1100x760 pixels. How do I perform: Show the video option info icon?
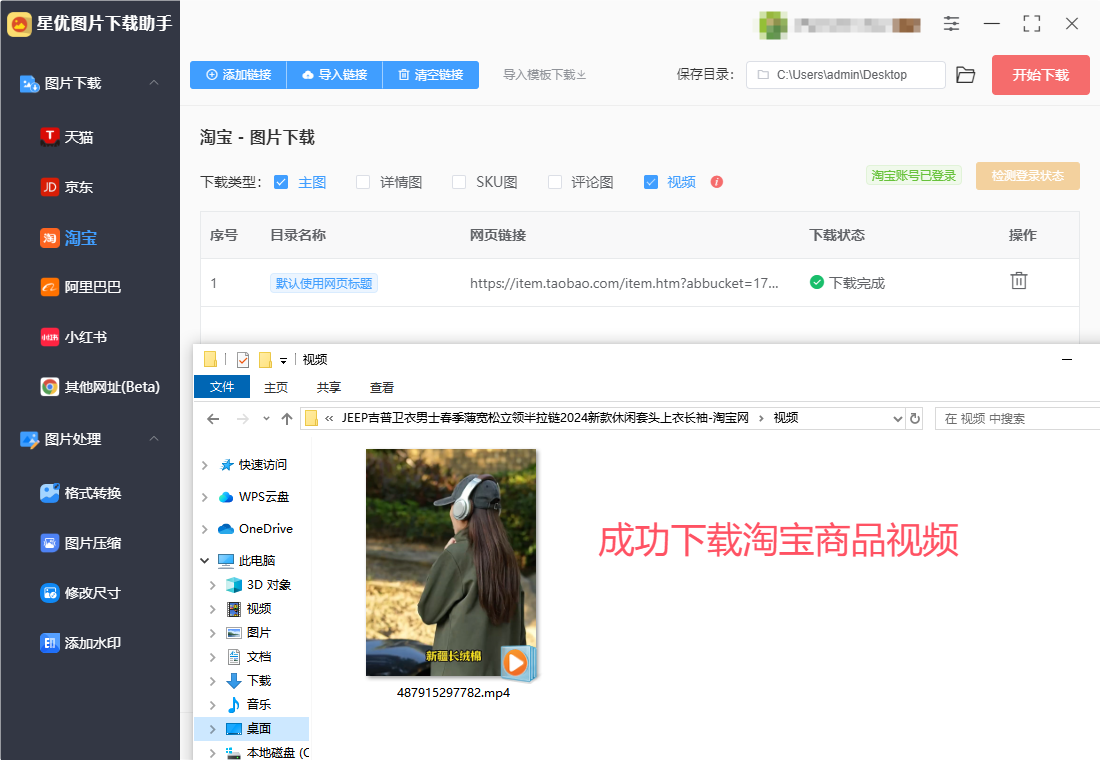[716, 182]
